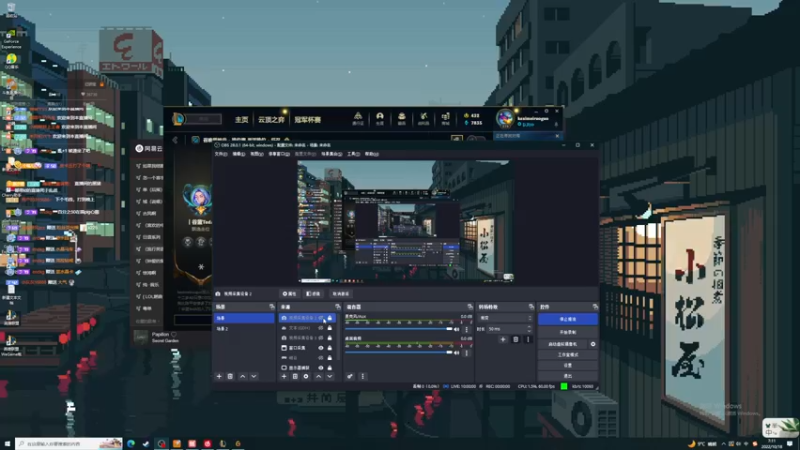This screenshot has width=800, height=450.
Task: Toggle the lock on the 窗口采集 source
Action: [330, 348]
